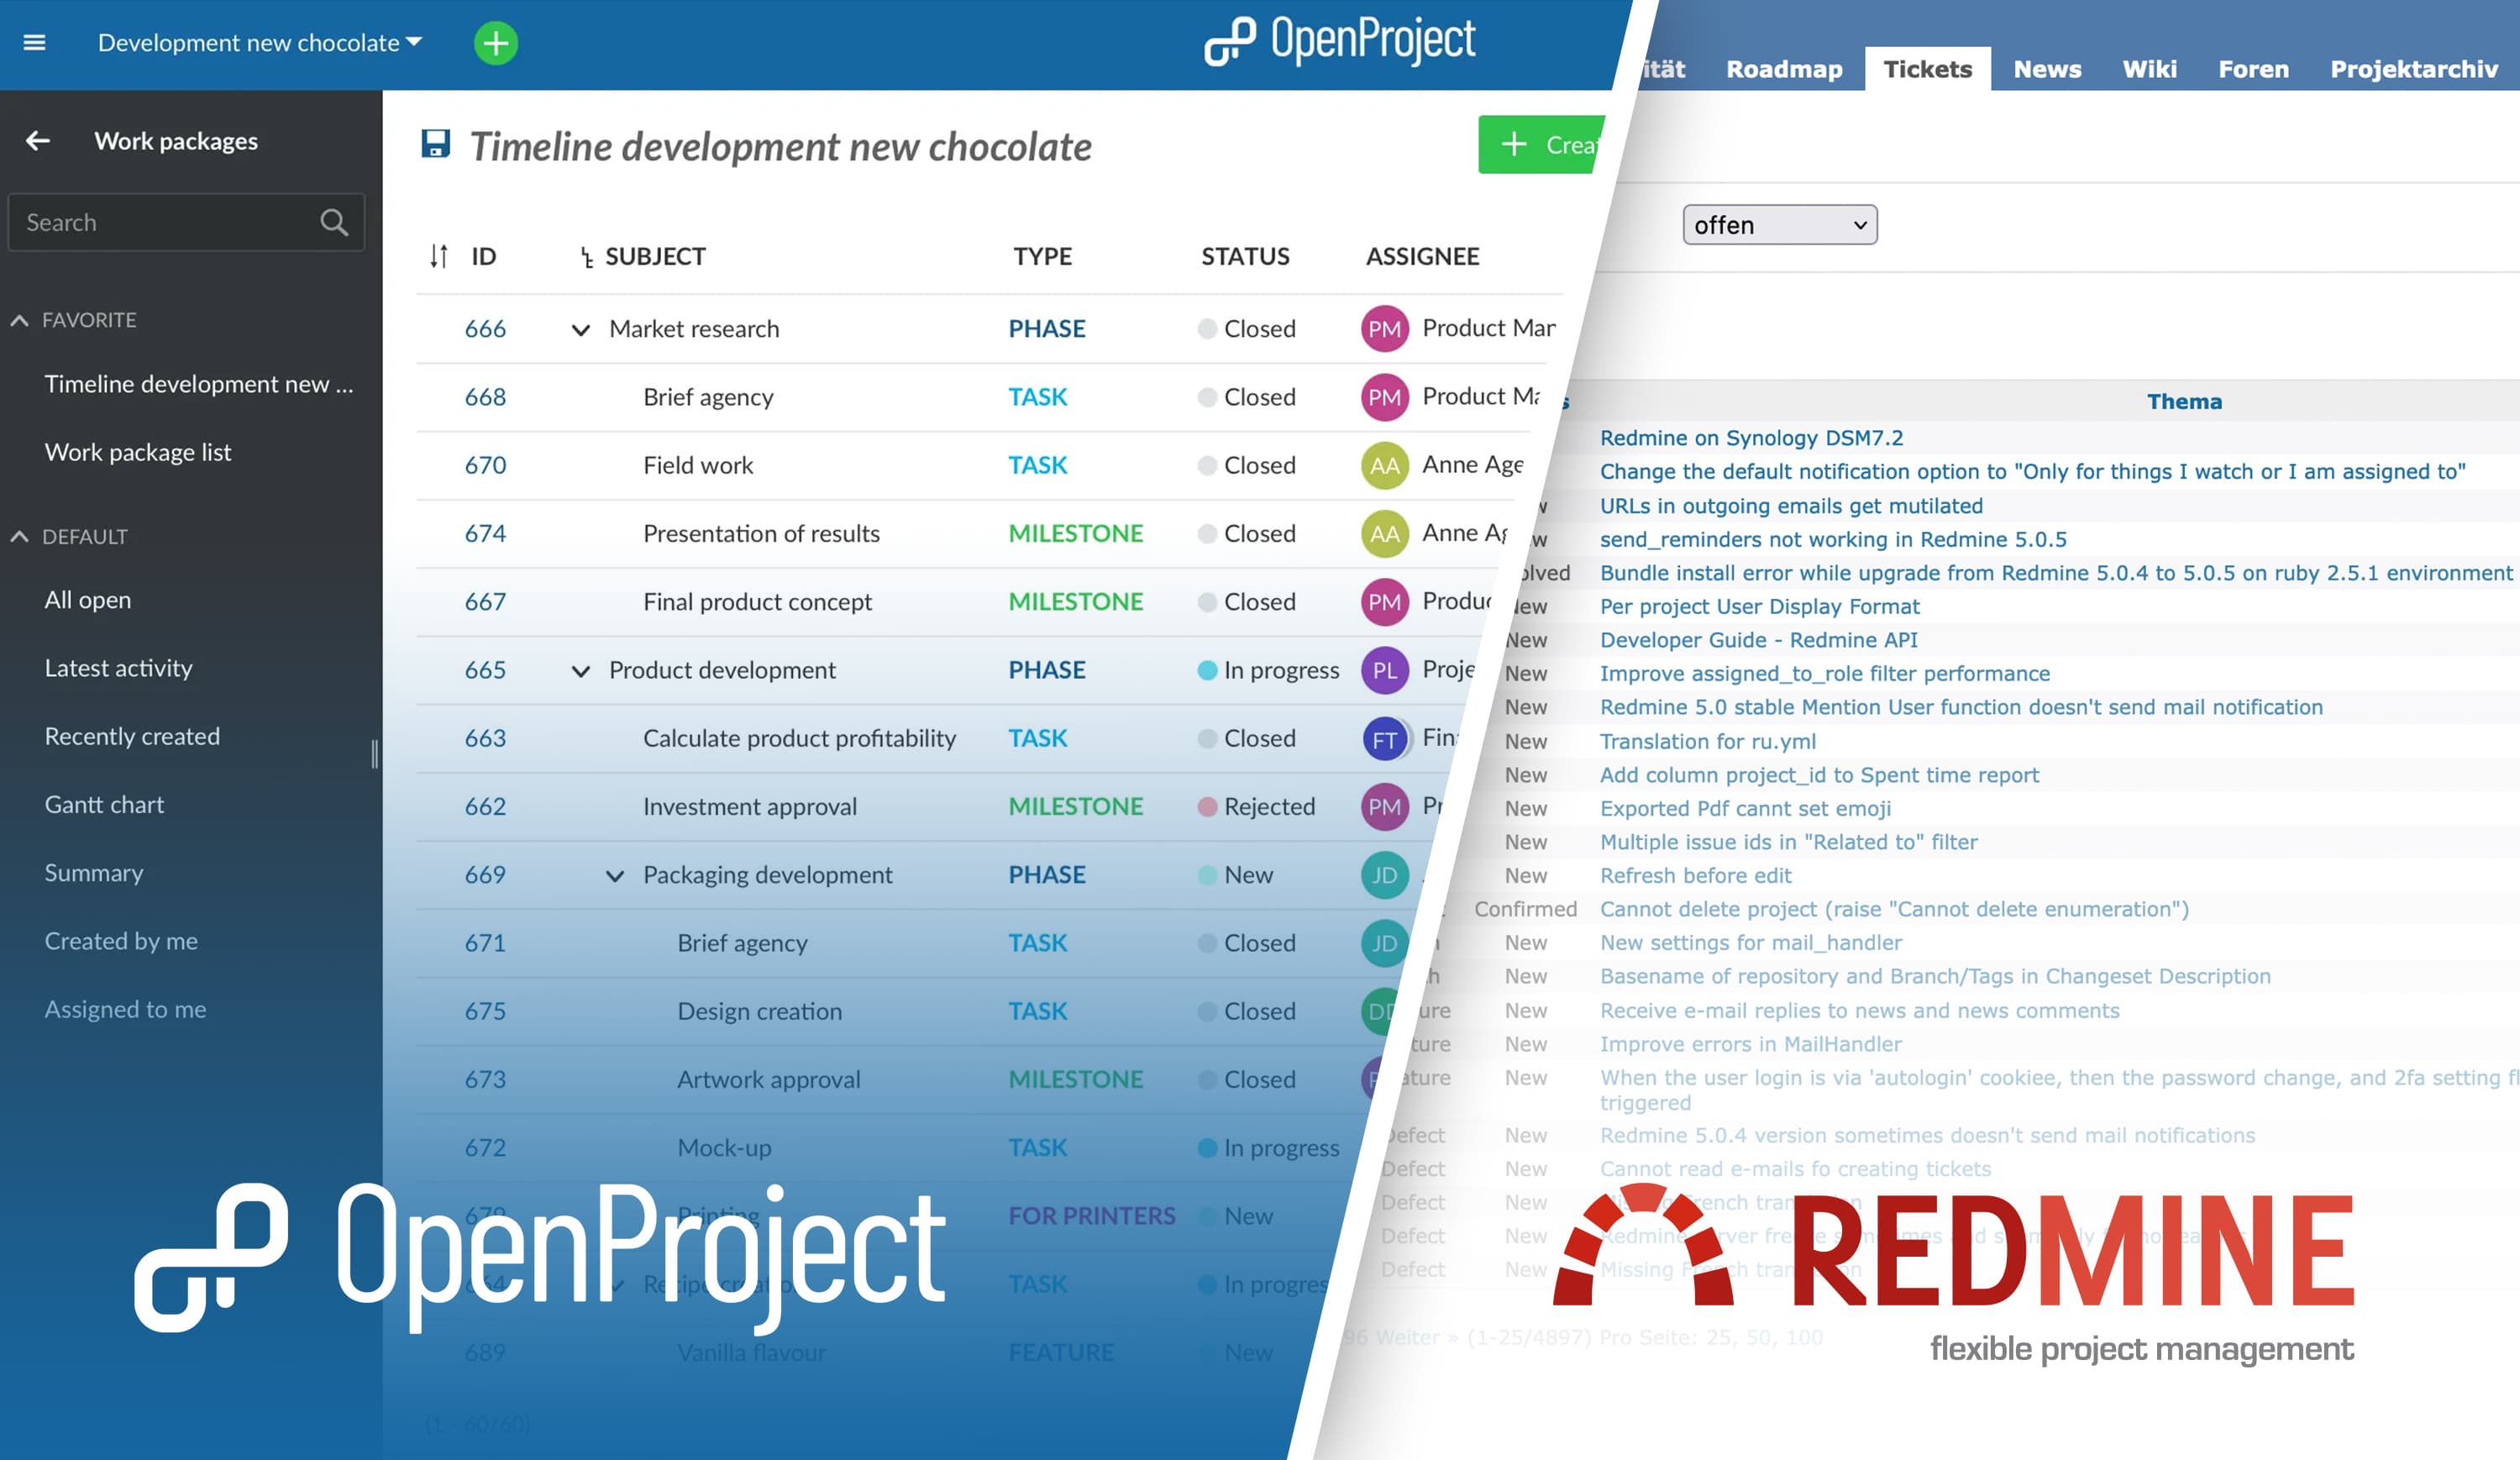
Task: Click the search input field in sidebar
Action: (x=181, y=221)
